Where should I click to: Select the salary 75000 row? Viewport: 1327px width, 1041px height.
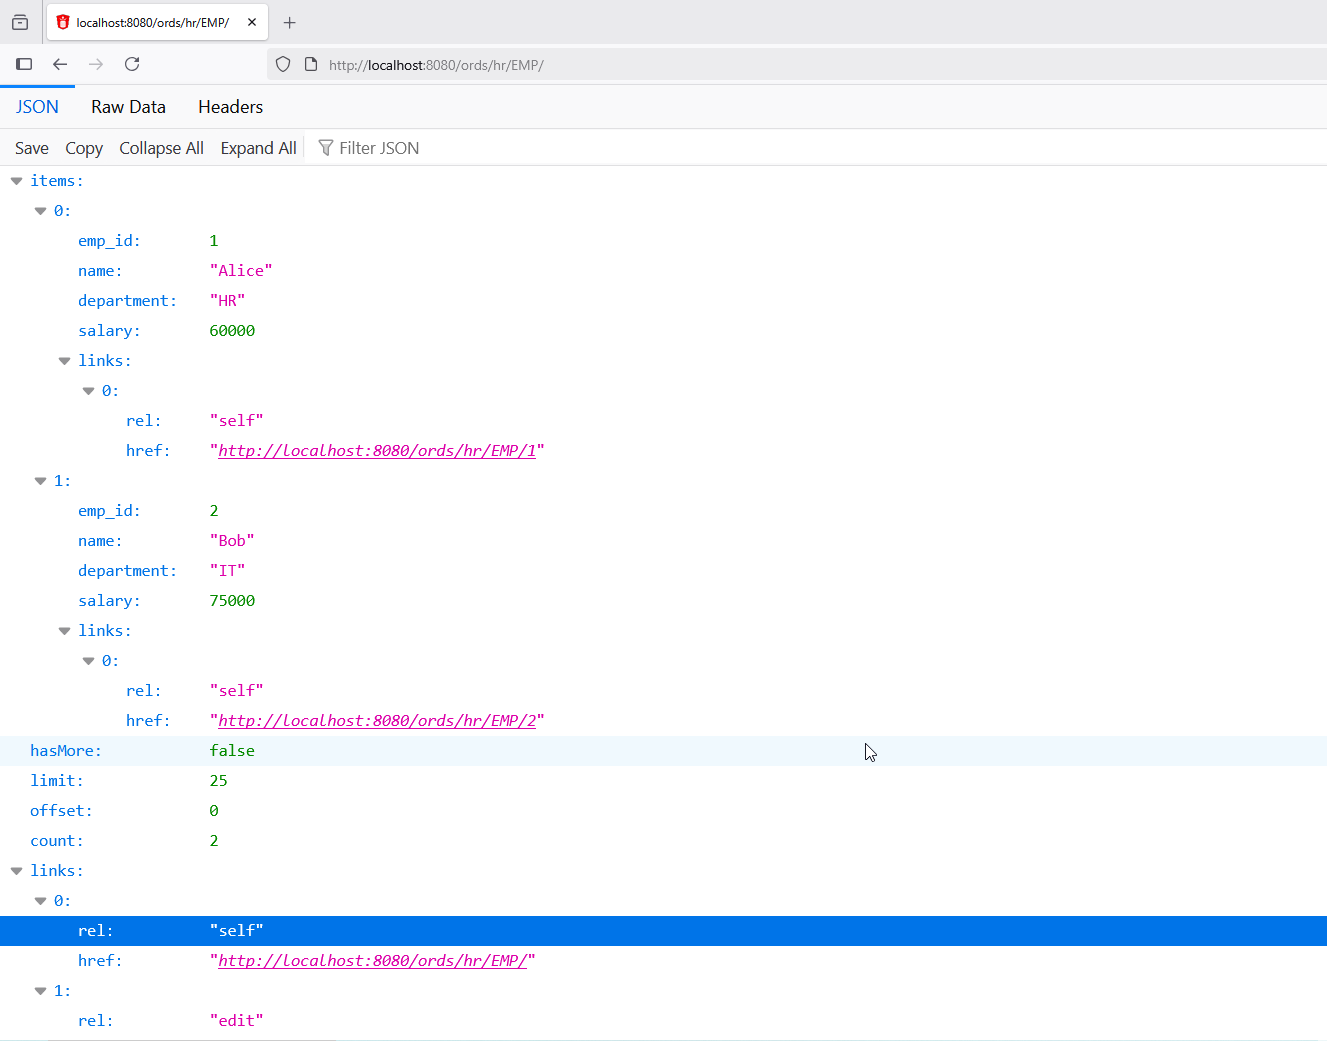(663, 601)
